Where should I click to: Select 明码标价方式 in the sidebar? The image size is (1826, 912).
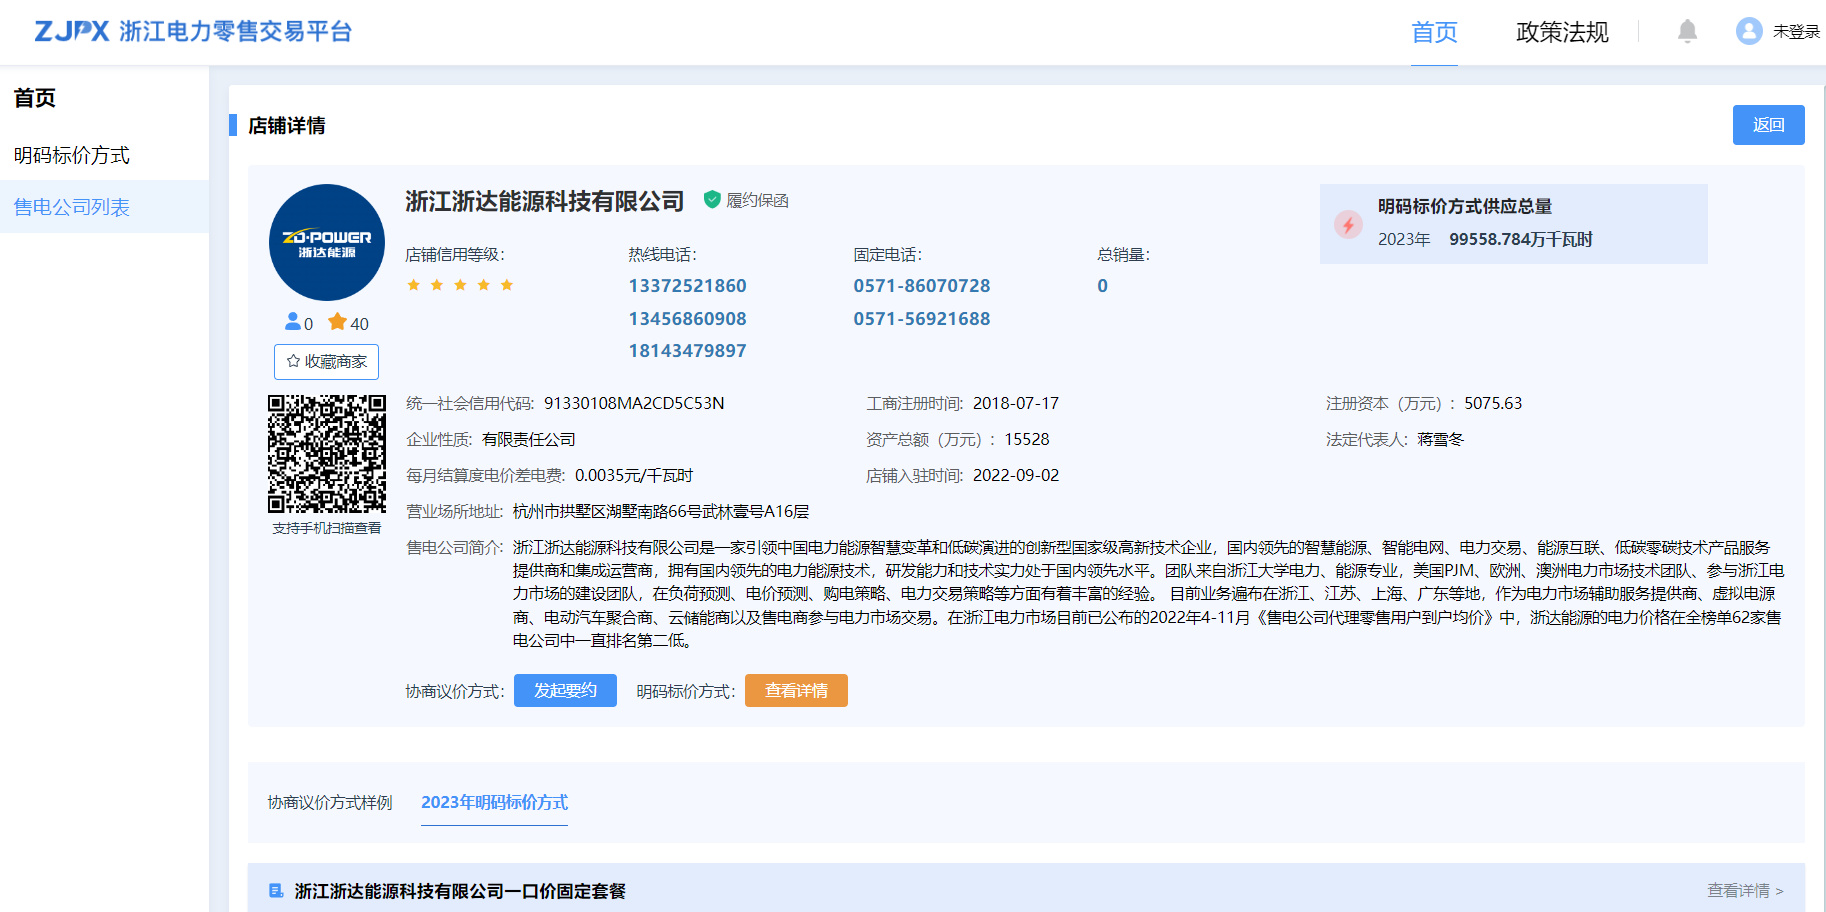[x=72, y=156]
